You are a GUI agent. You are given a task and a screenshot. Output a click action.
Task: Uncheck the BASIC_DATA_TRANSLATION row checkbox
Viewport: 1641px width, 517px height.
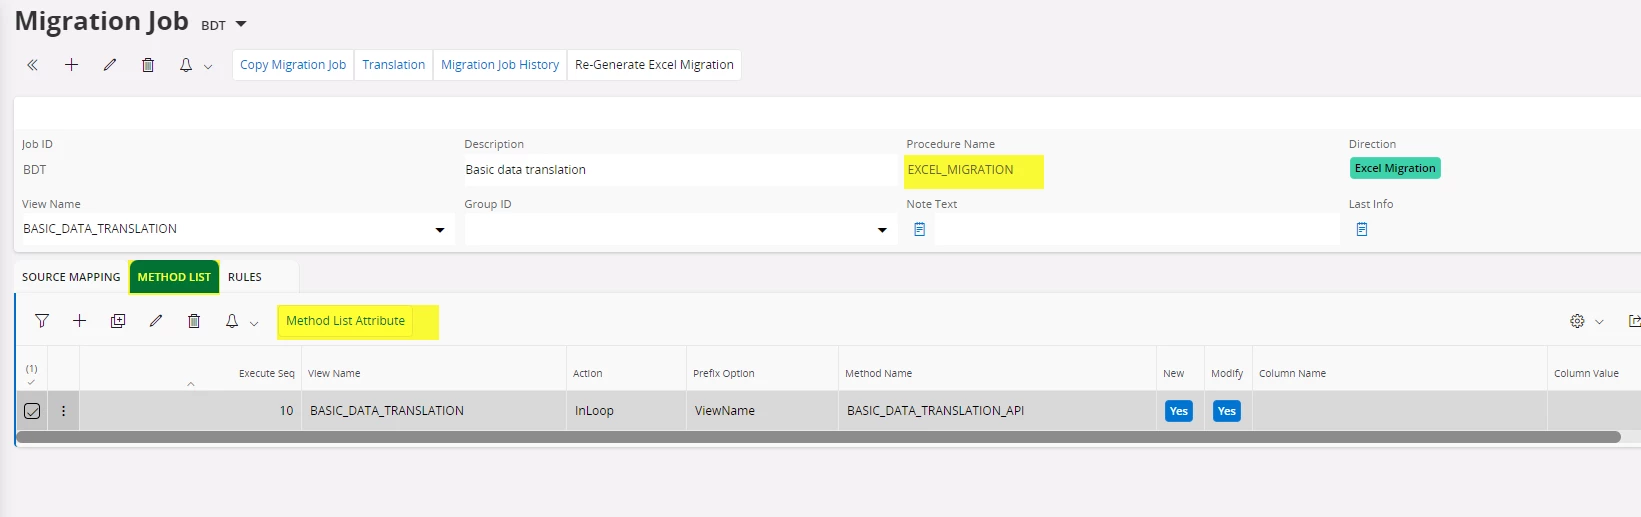pos(32,411)
